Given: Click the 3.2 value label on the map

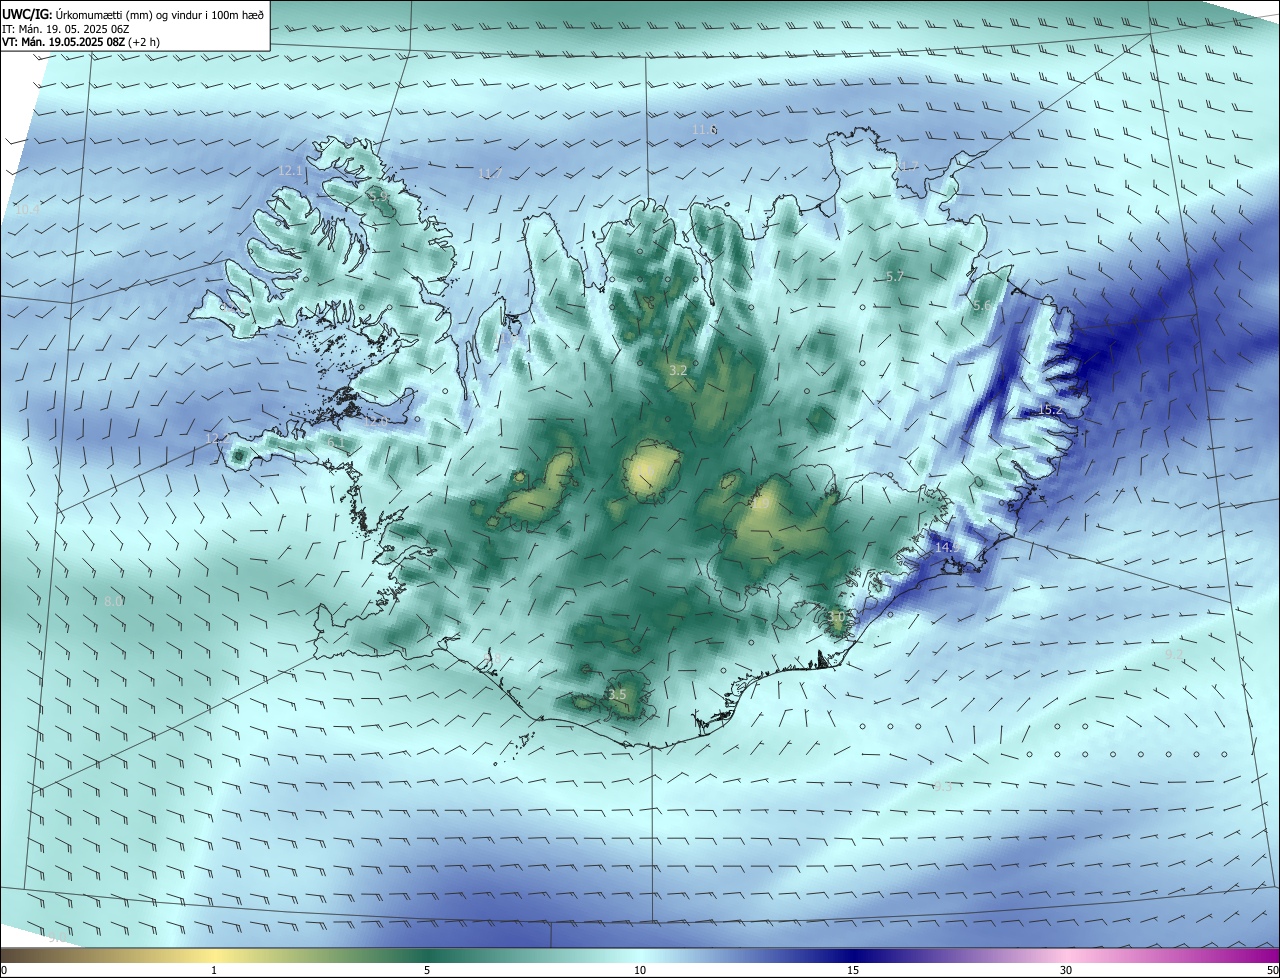Looking at the screenshot, I should (x=678, y=371).
